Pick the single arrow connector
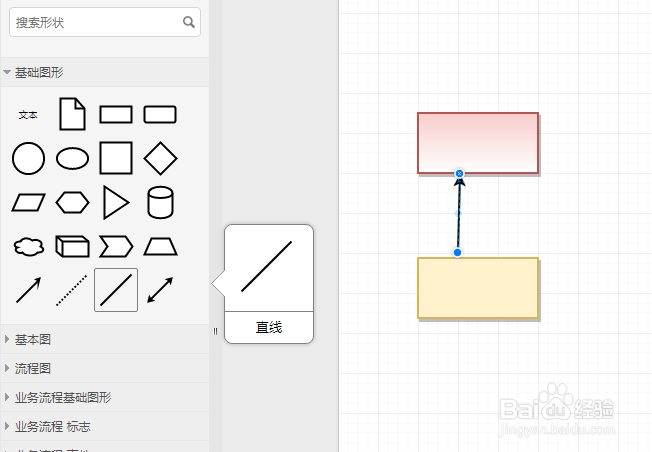This screenshot has height=452, width=652. tap(28, 290)
